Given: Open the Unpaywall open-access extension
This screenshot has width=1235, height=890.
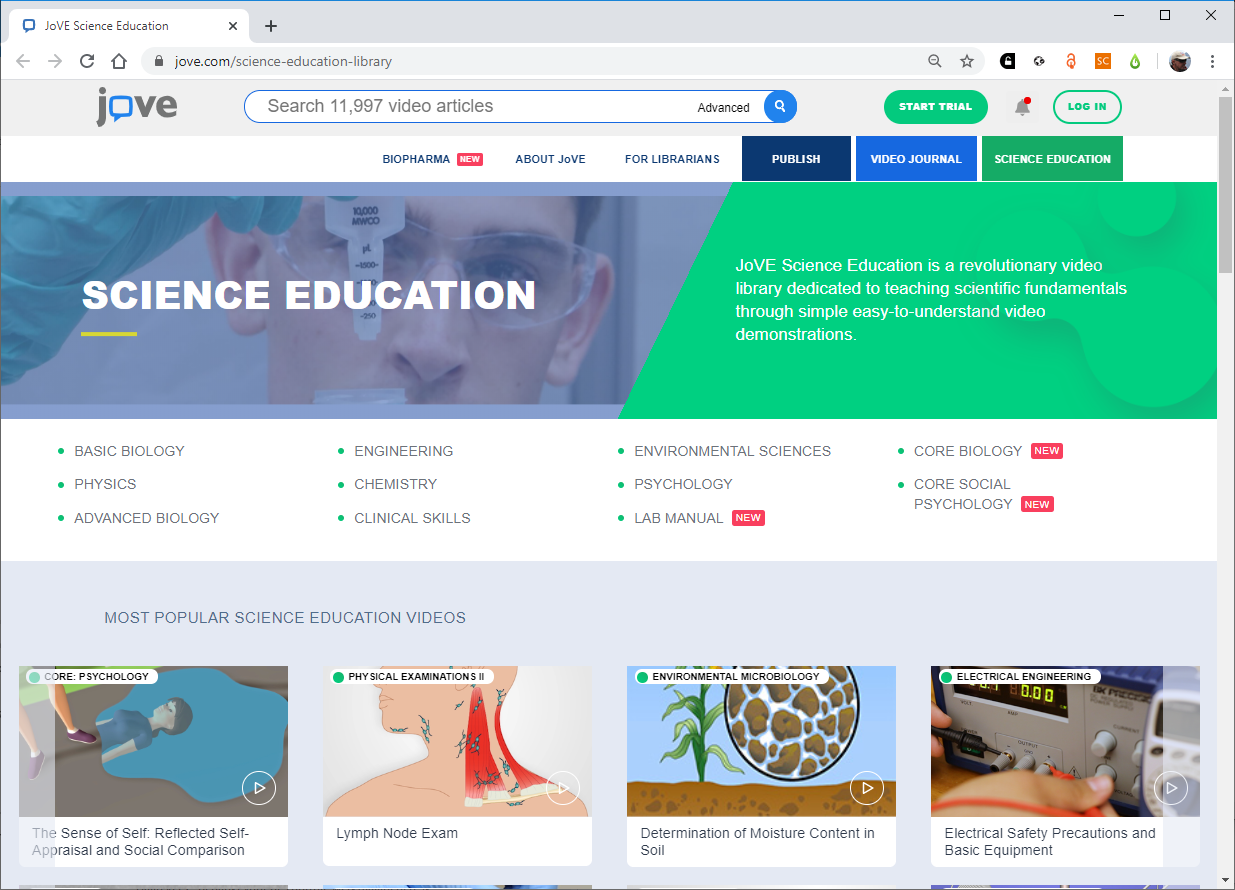Looking at the screenshot, I should pos(1071,61).
